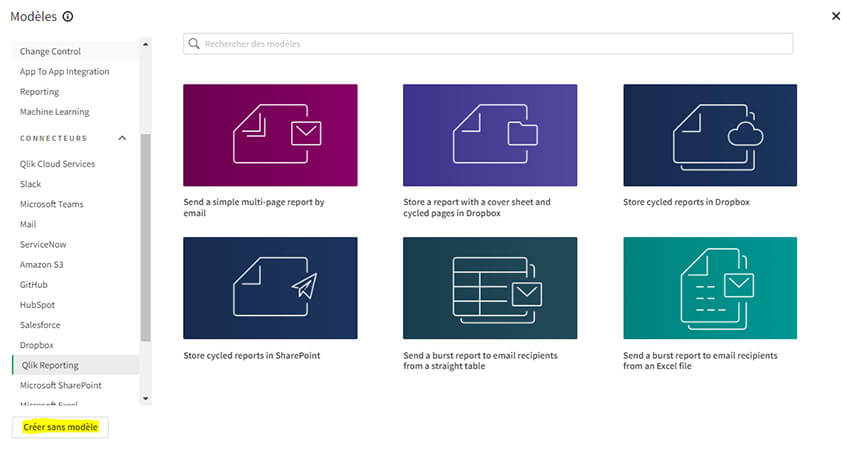
Task: Close the Modèles dialog
Action: tap(836, 16)
